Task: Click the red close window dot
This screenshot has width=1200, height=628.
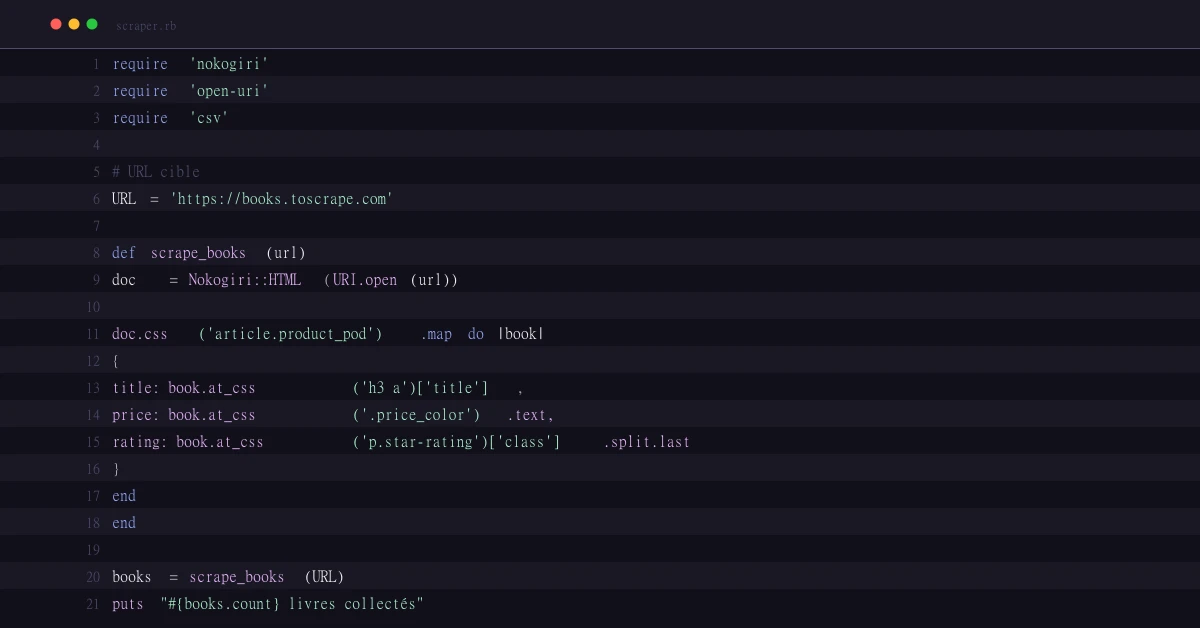Action: [x=56, y=24]
